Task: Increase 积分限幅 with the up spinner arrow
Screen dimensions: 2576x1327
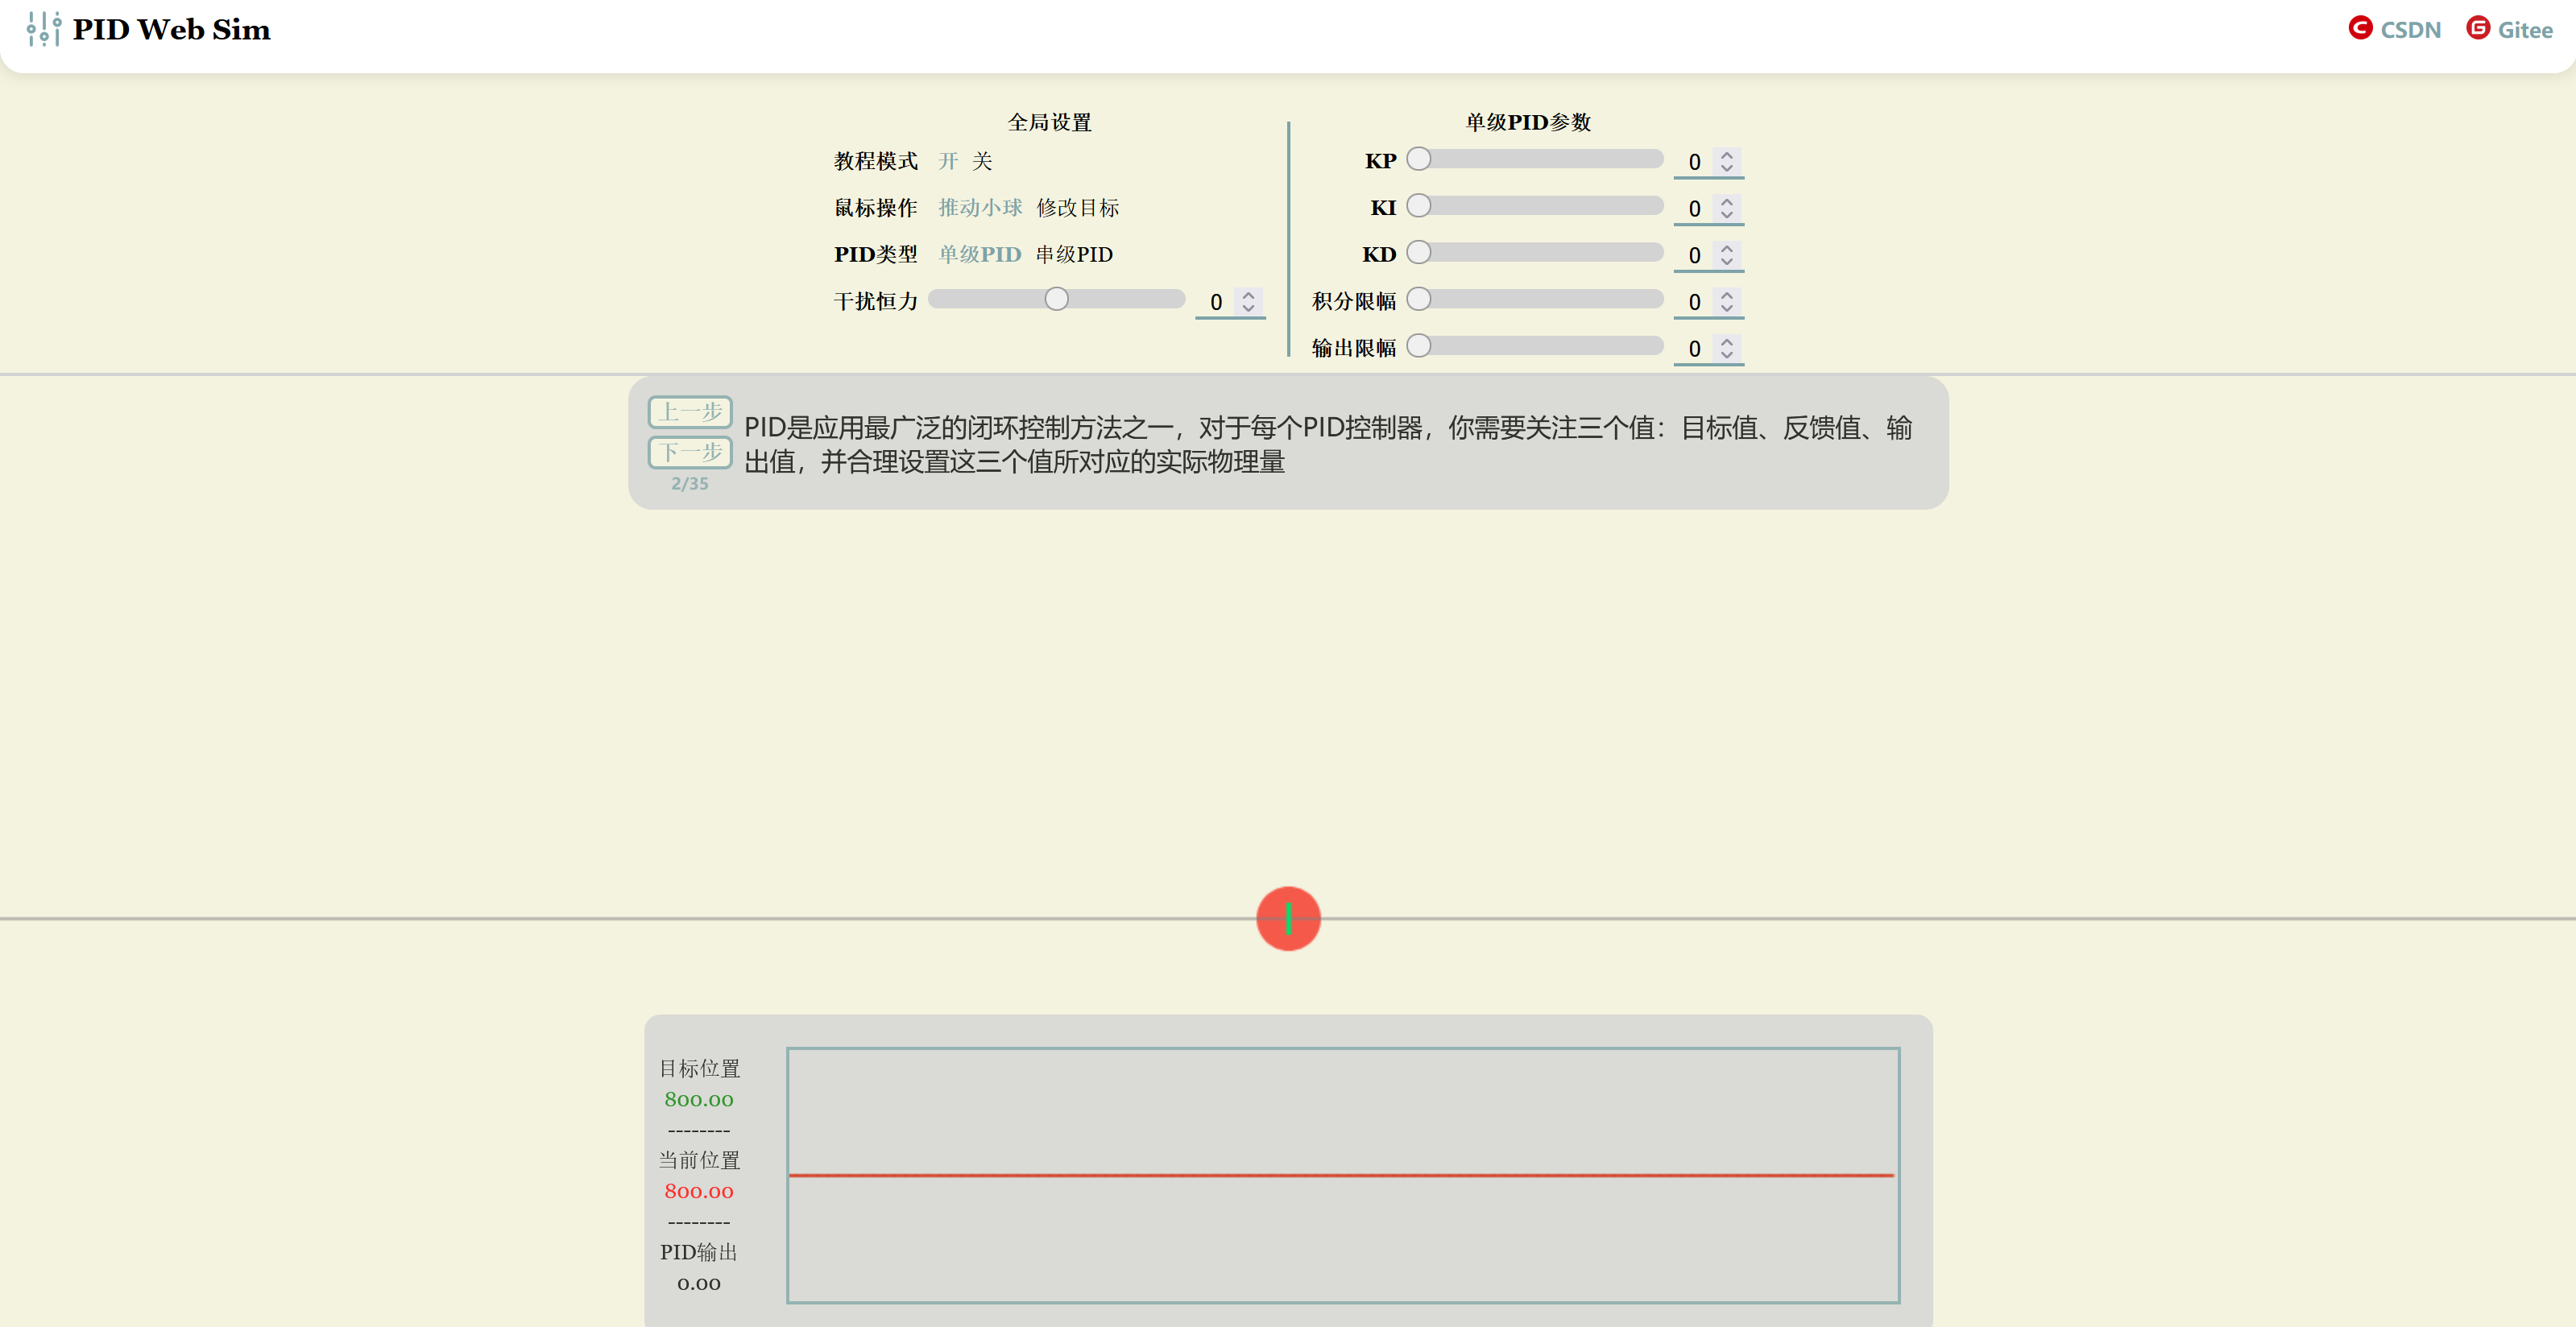Action: pos(1727,295)
